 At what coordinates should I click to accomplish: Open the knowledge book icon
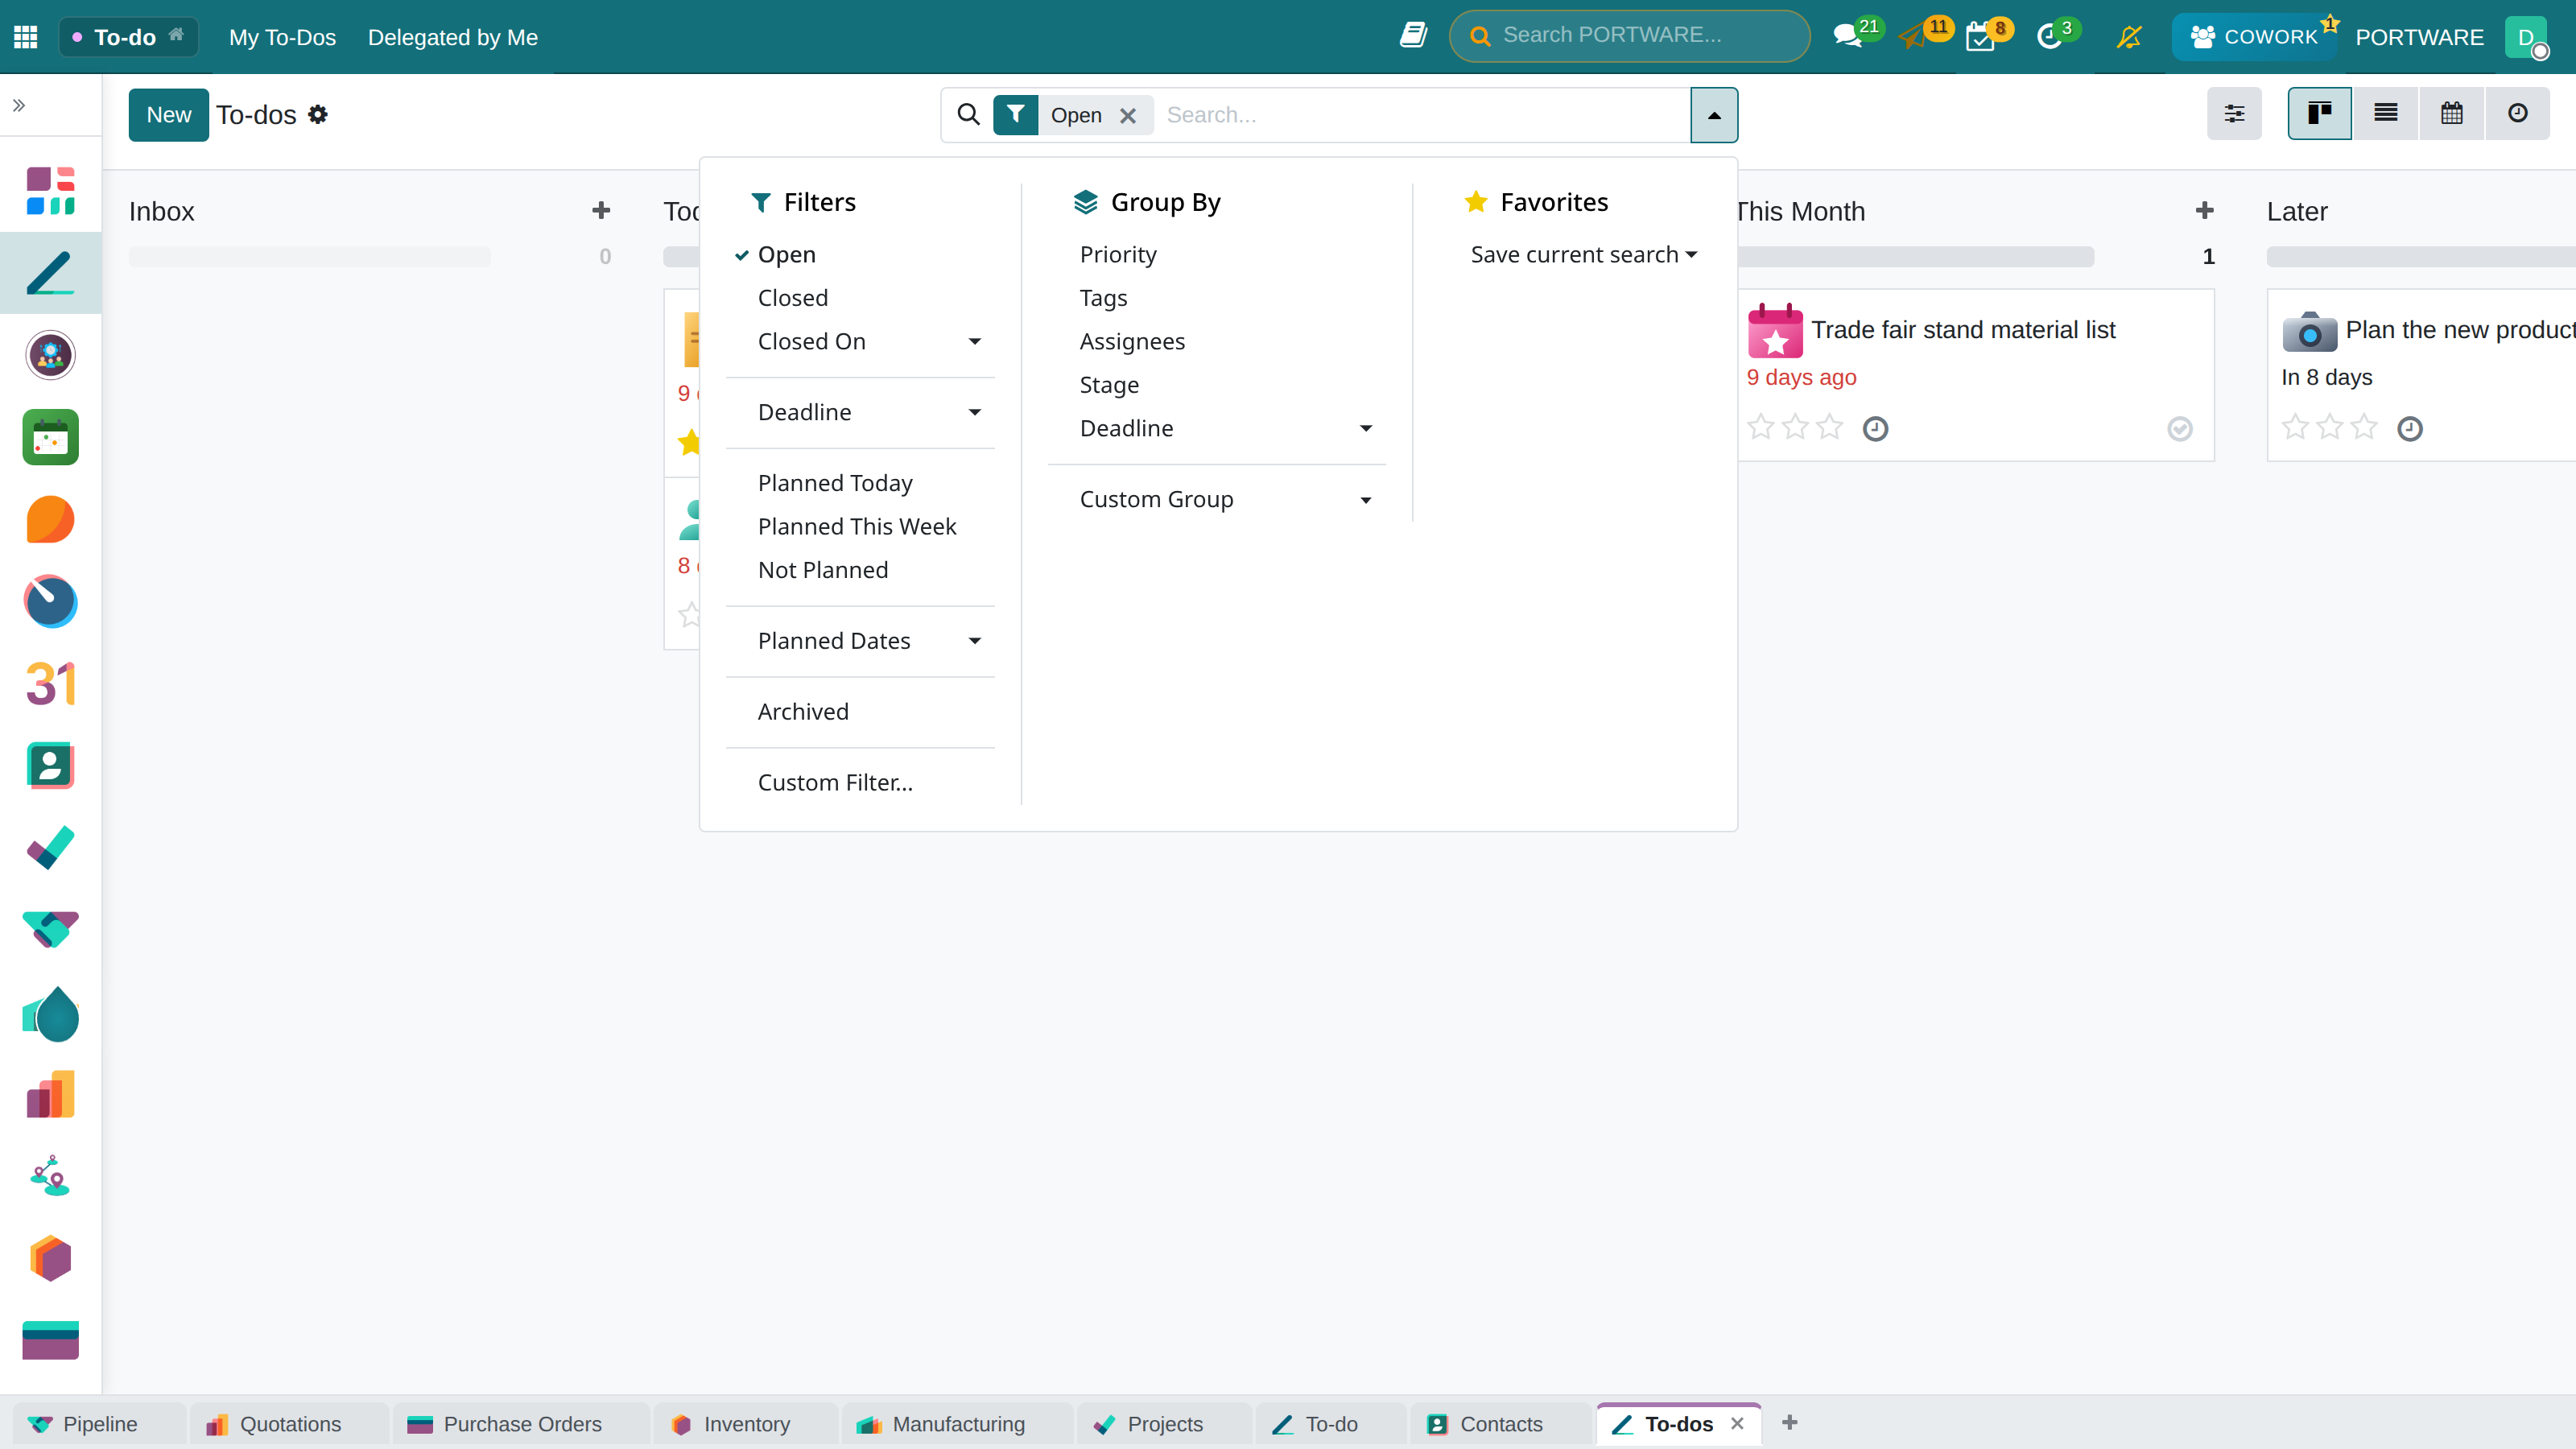pos(1413,36)
